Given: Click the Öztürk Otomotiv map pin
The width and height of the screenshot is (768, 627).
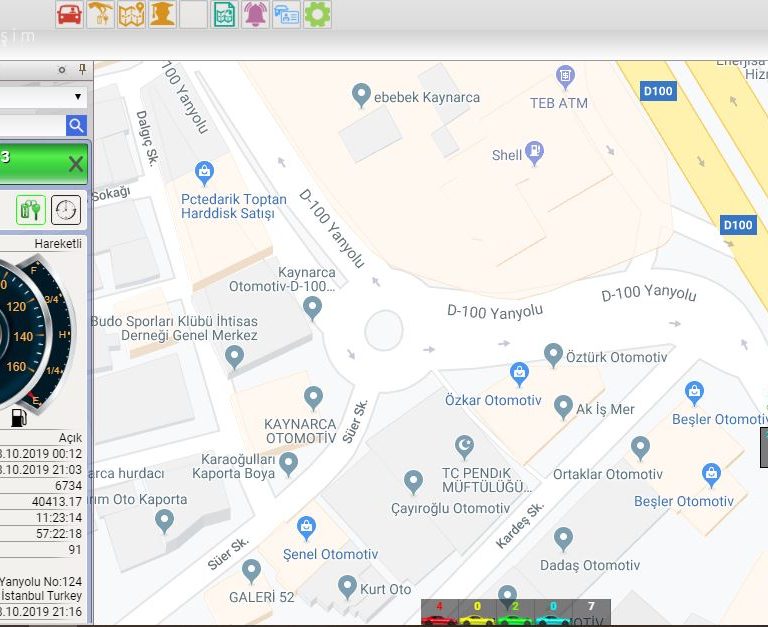Looking at the screenshot, I should [553, 355].
